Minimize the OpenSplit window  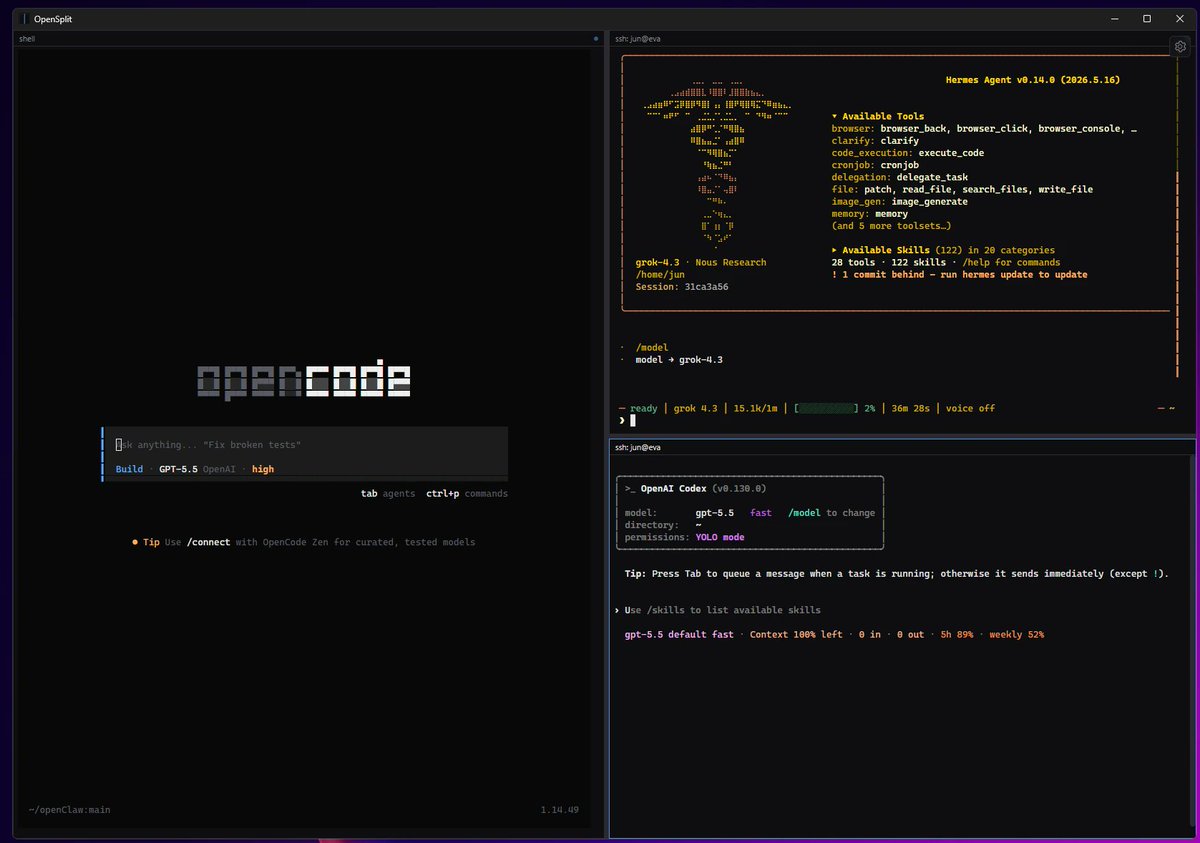click(x=1115, y=19)
